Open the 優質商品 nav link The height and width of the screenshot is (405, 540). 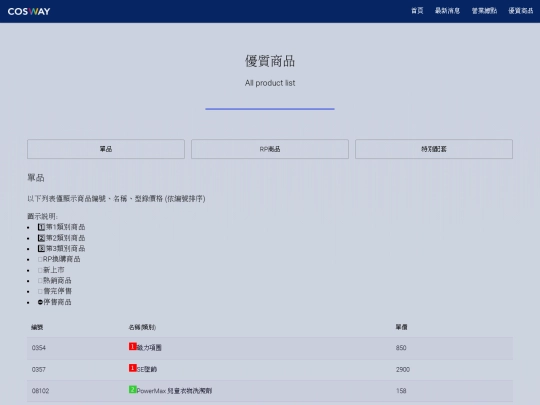click(521, 11)
